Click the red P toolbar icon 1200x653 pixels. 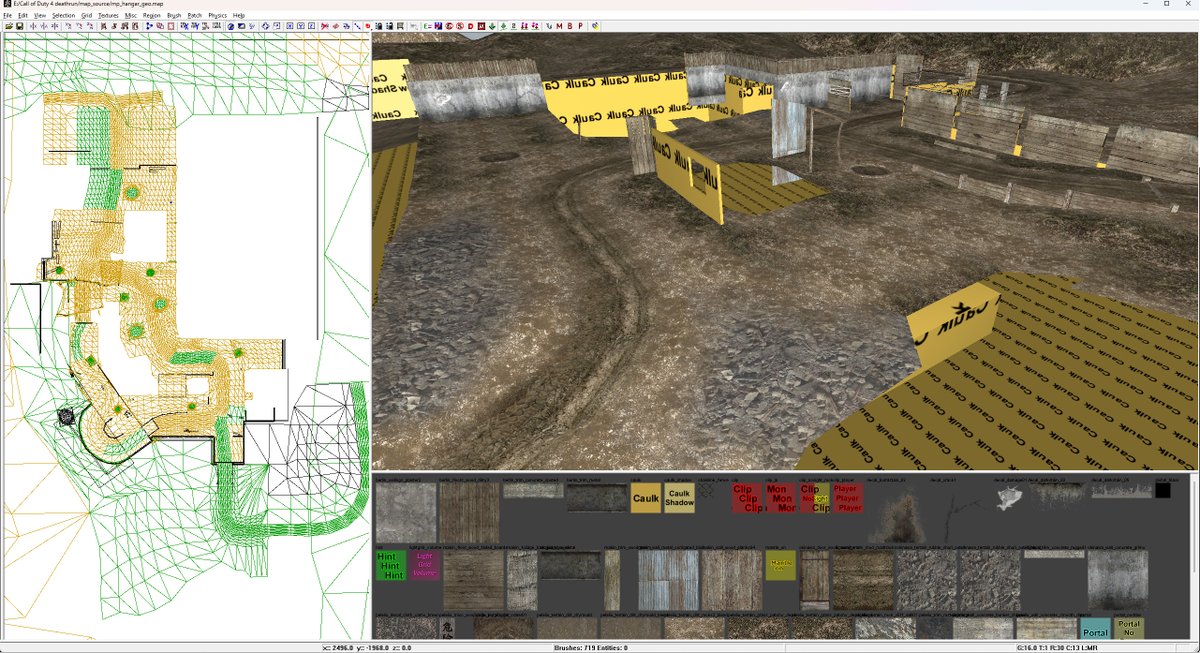[580, 26]
